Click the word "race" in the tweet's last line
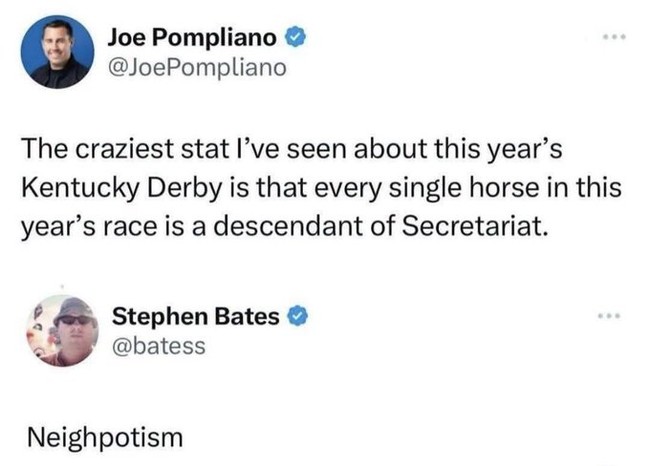The height and width of the screenshot is (466, 650). point(129,228)
